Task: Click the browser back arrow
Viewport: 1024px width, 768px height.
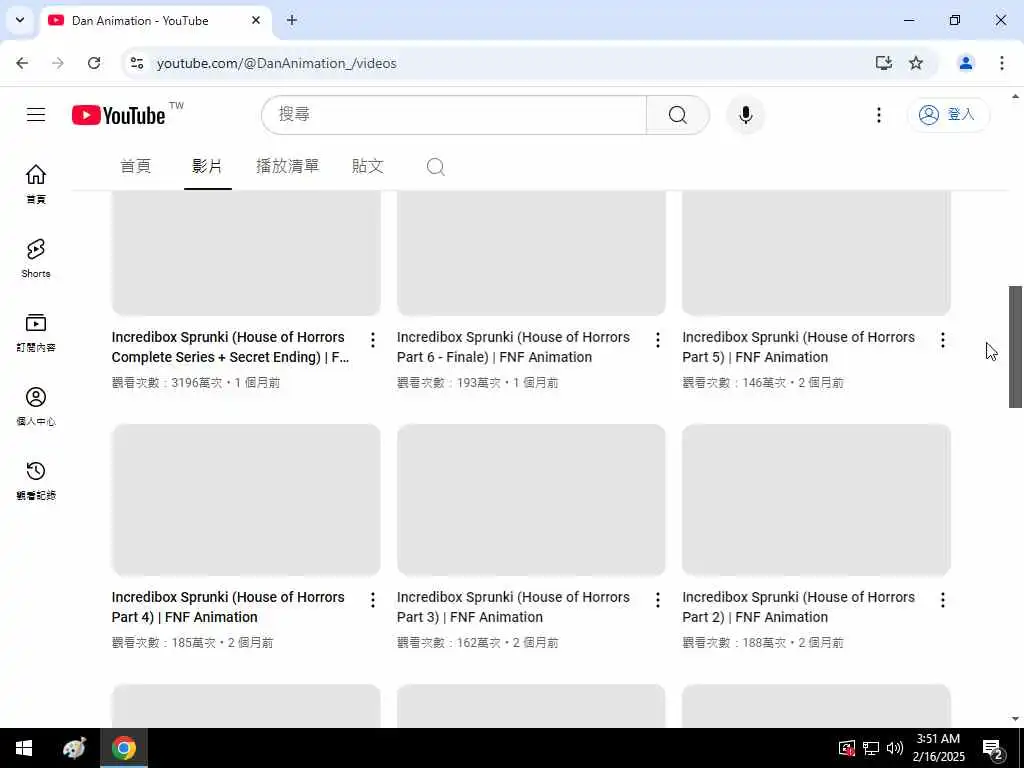Action: [x=22, y=63]
